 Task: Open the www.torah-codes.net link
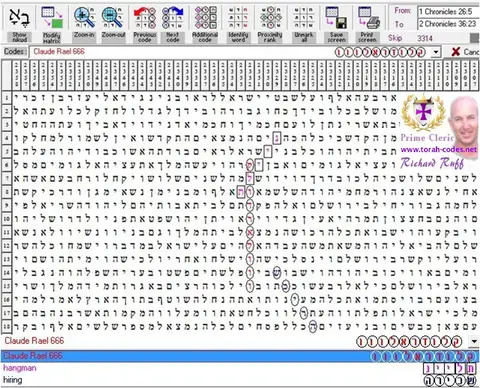coord(439,149)
